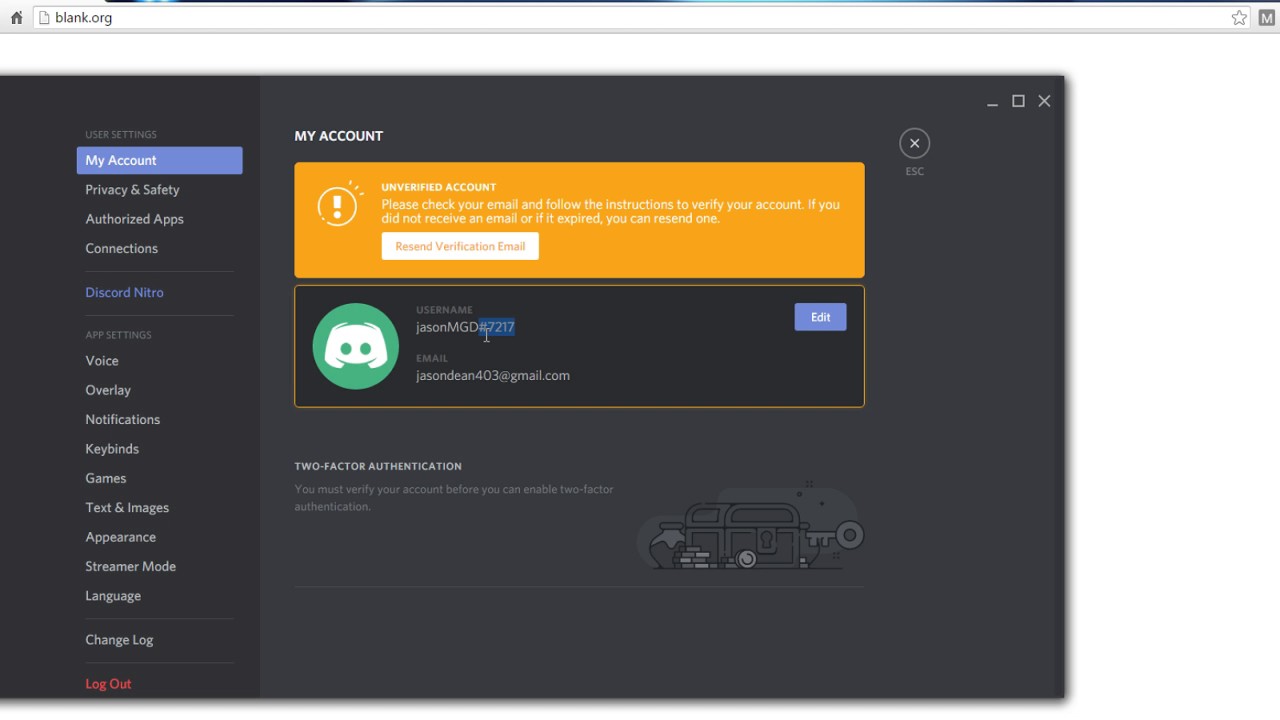Image resolution: width=1280 pixels, height=720 pixels.
Task: Click the green Discord avatar image
Action: coord(355,346)
